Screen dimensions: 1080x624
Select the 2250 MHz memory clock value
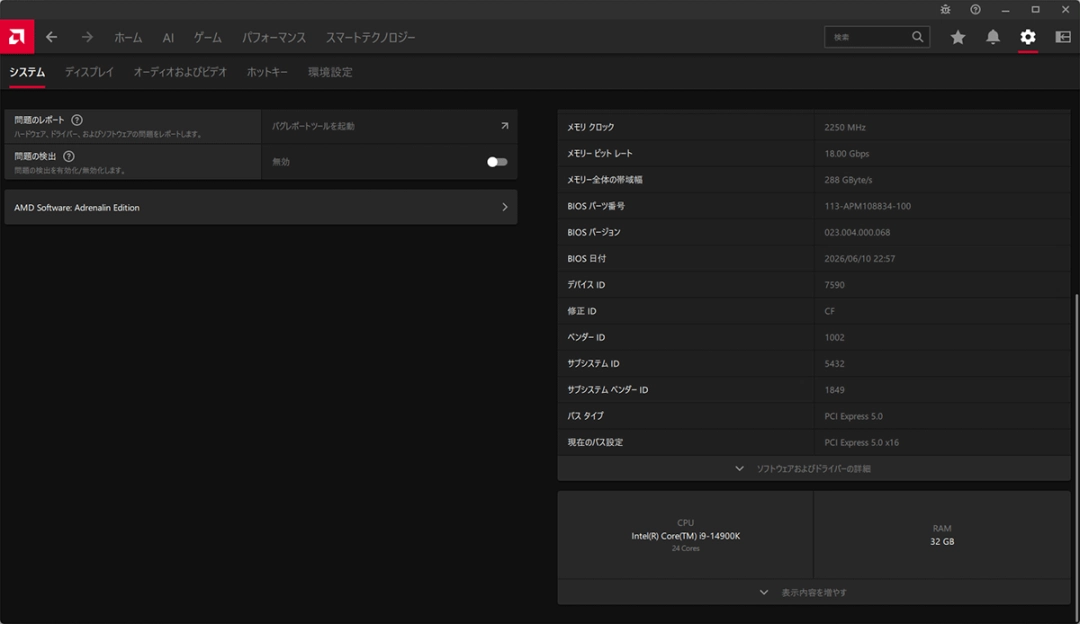click(844, 127)
